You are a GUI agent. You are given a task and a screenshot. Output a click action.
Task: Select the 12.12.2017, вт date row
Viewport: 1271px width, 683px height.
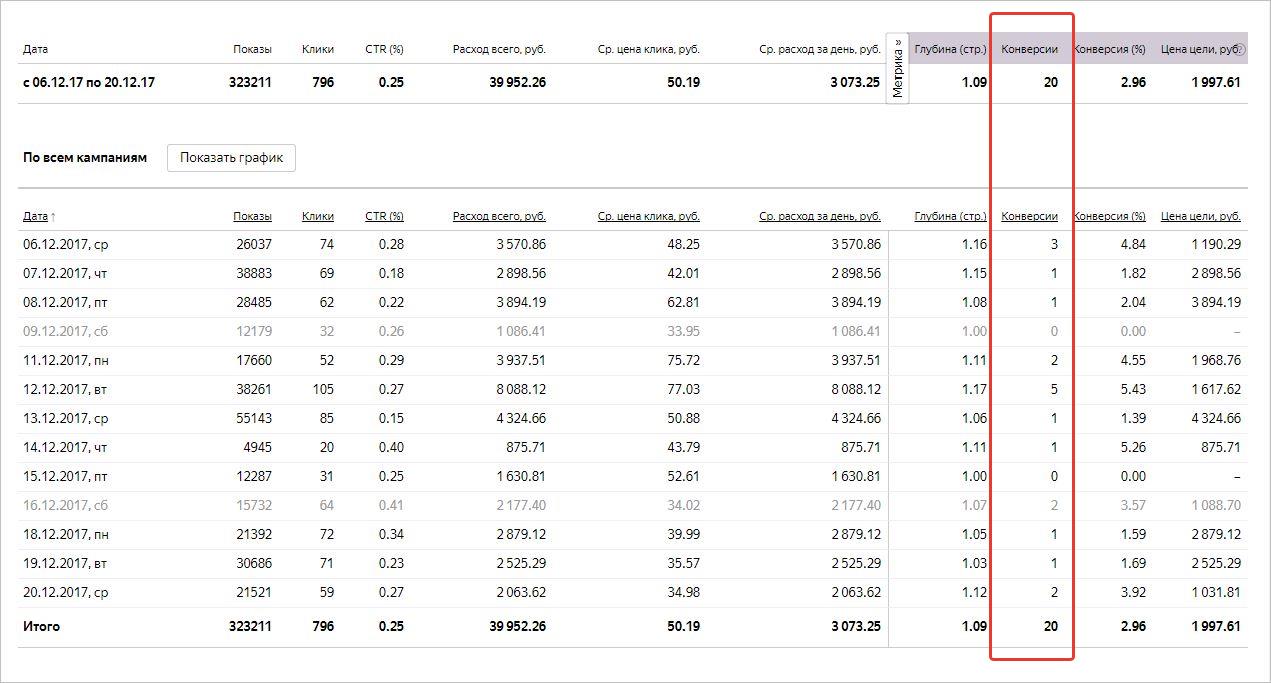(x=66, y=389)
